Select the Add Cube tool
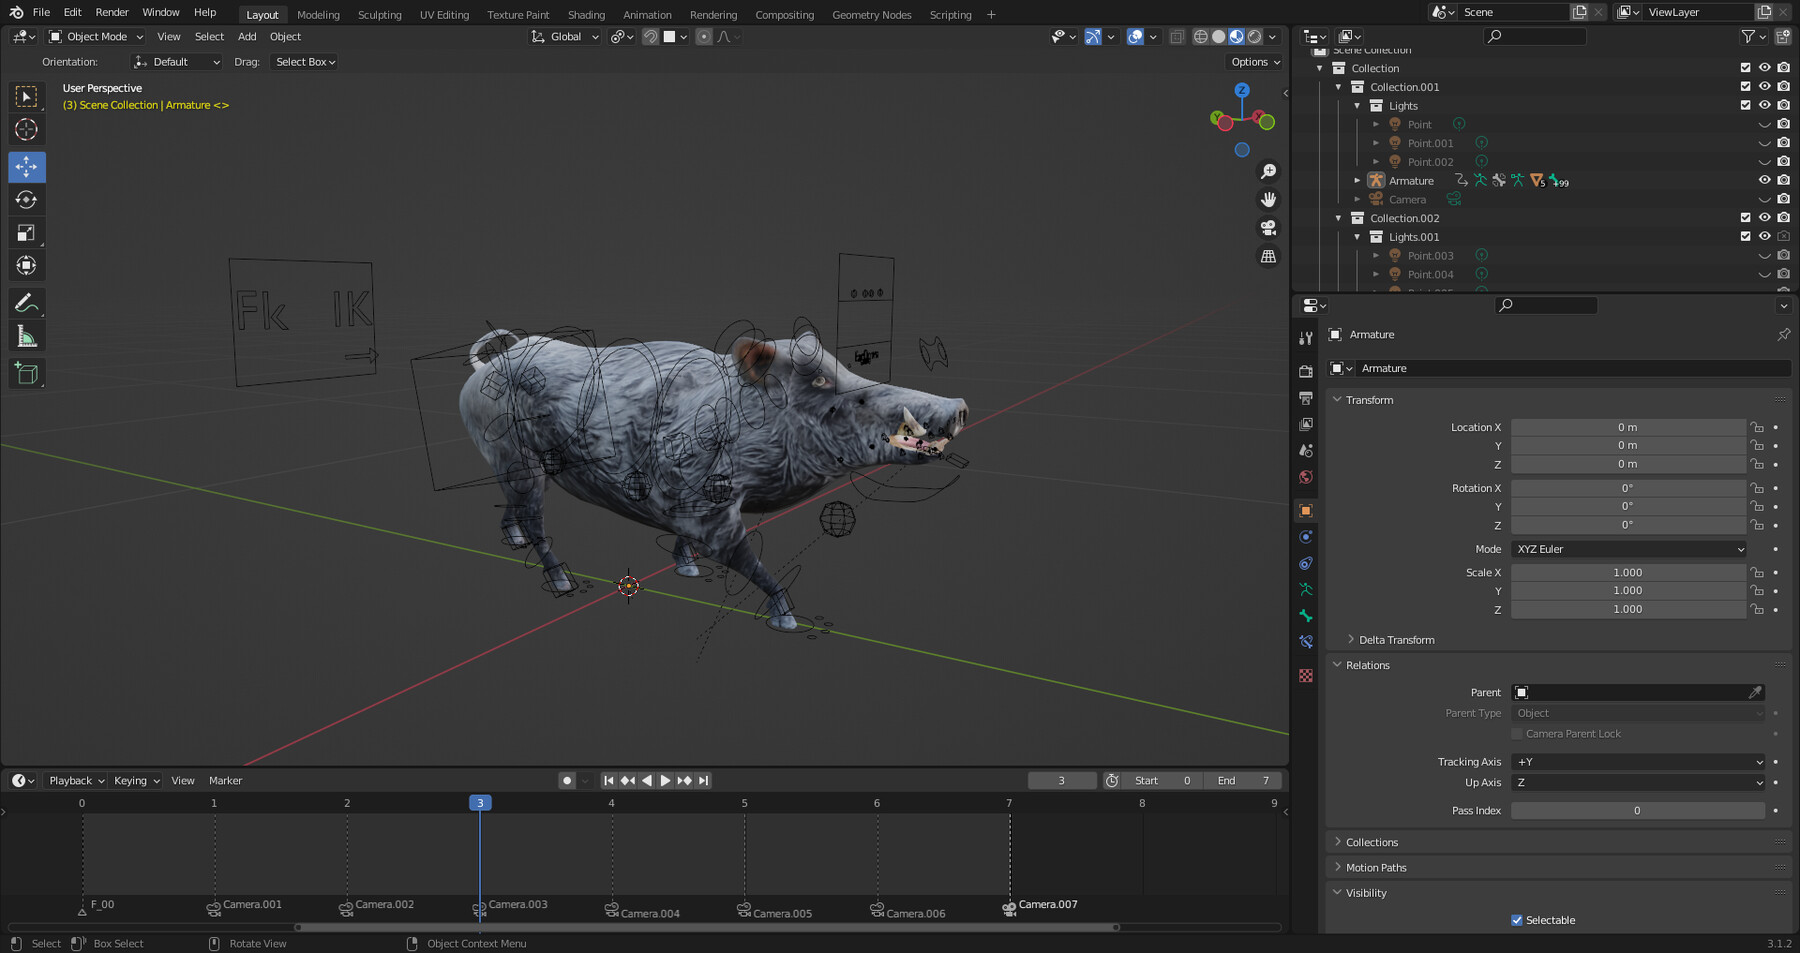 [27, 372]
